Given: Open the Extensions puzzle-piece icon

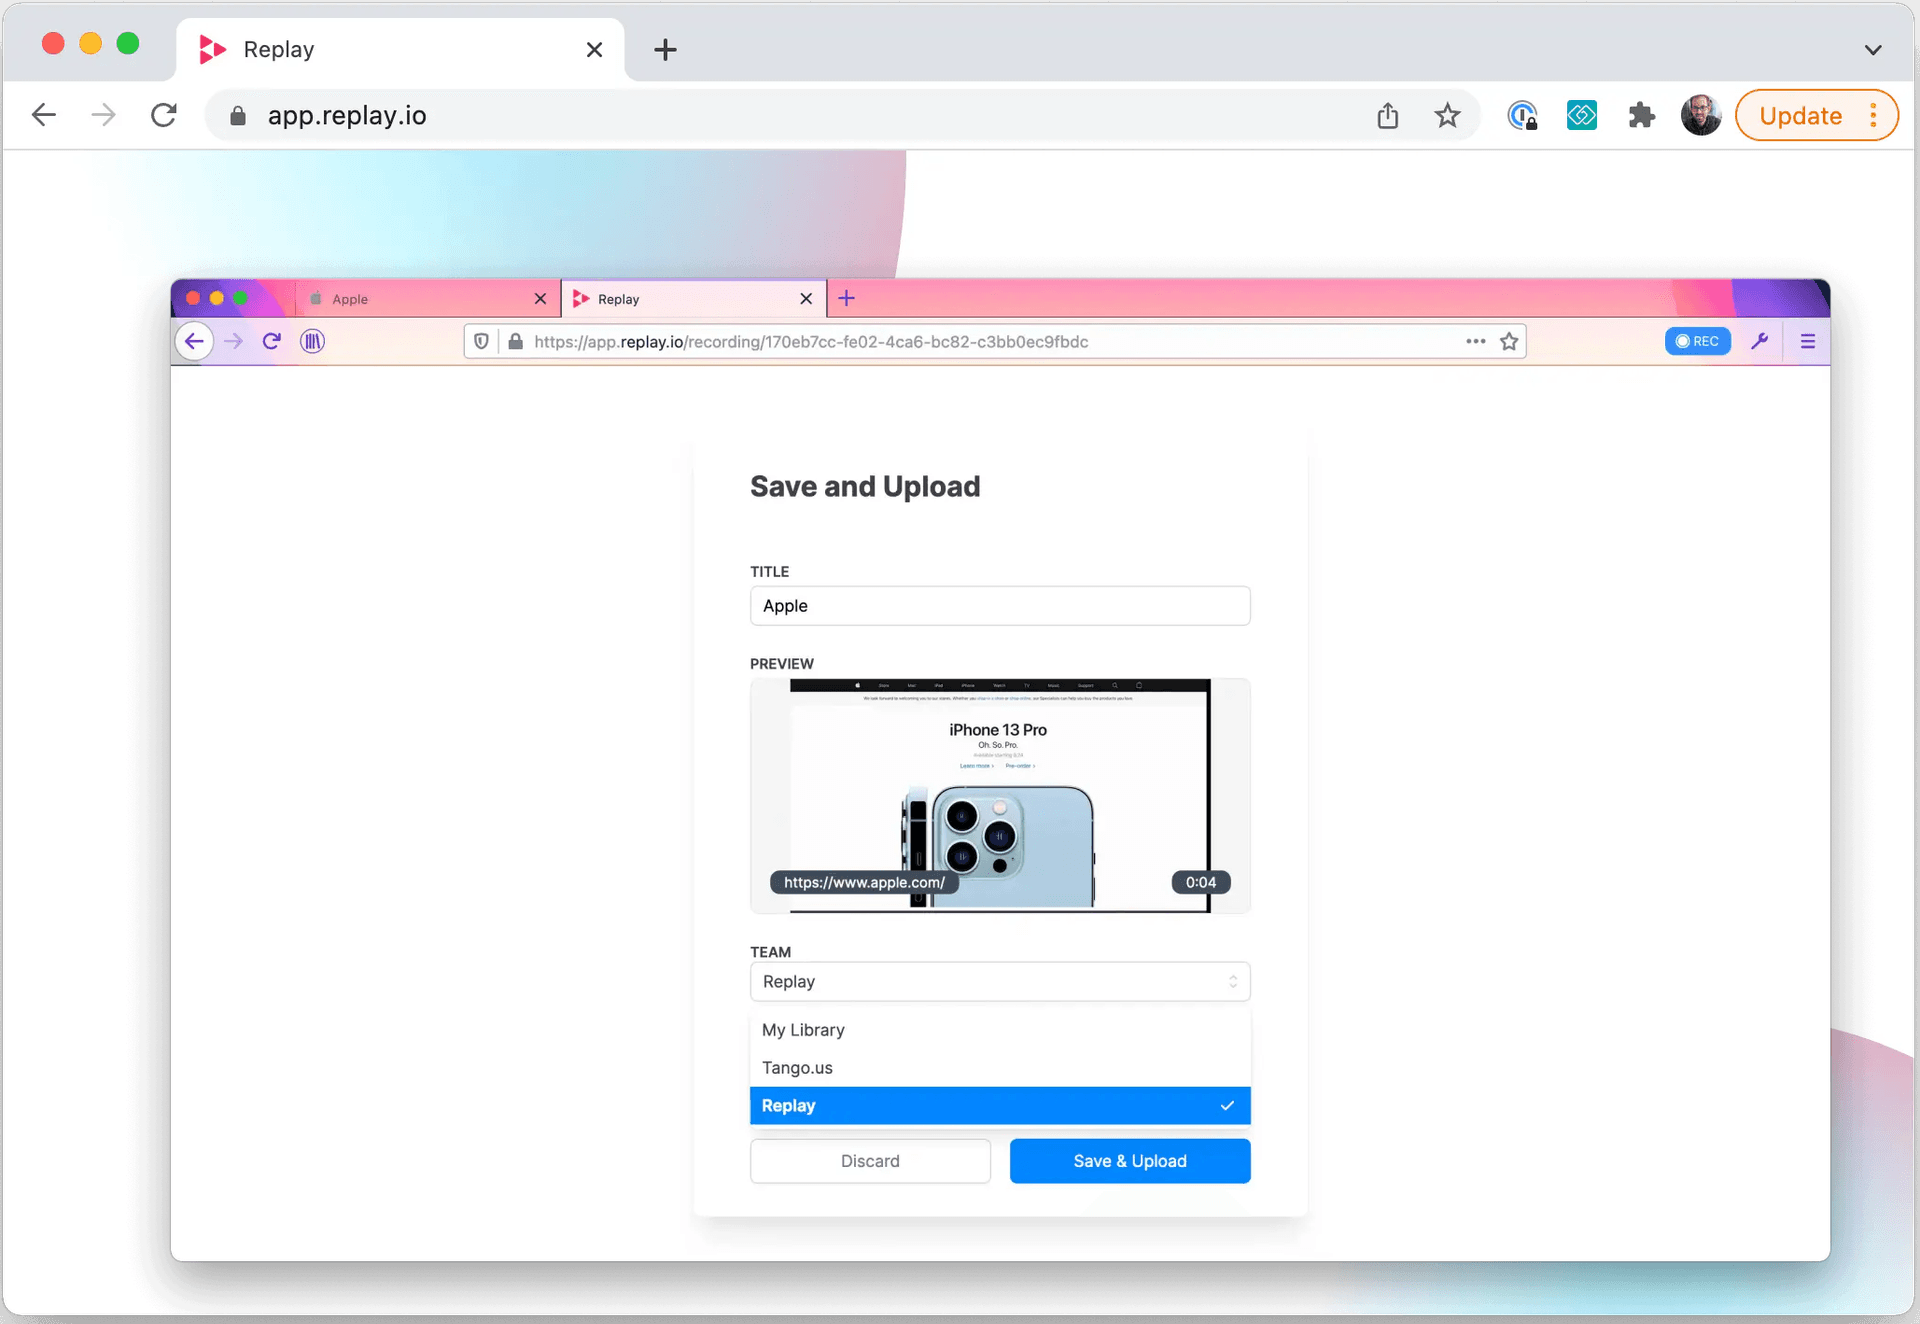Looking at the screenshot, I should coord(1641,116).
